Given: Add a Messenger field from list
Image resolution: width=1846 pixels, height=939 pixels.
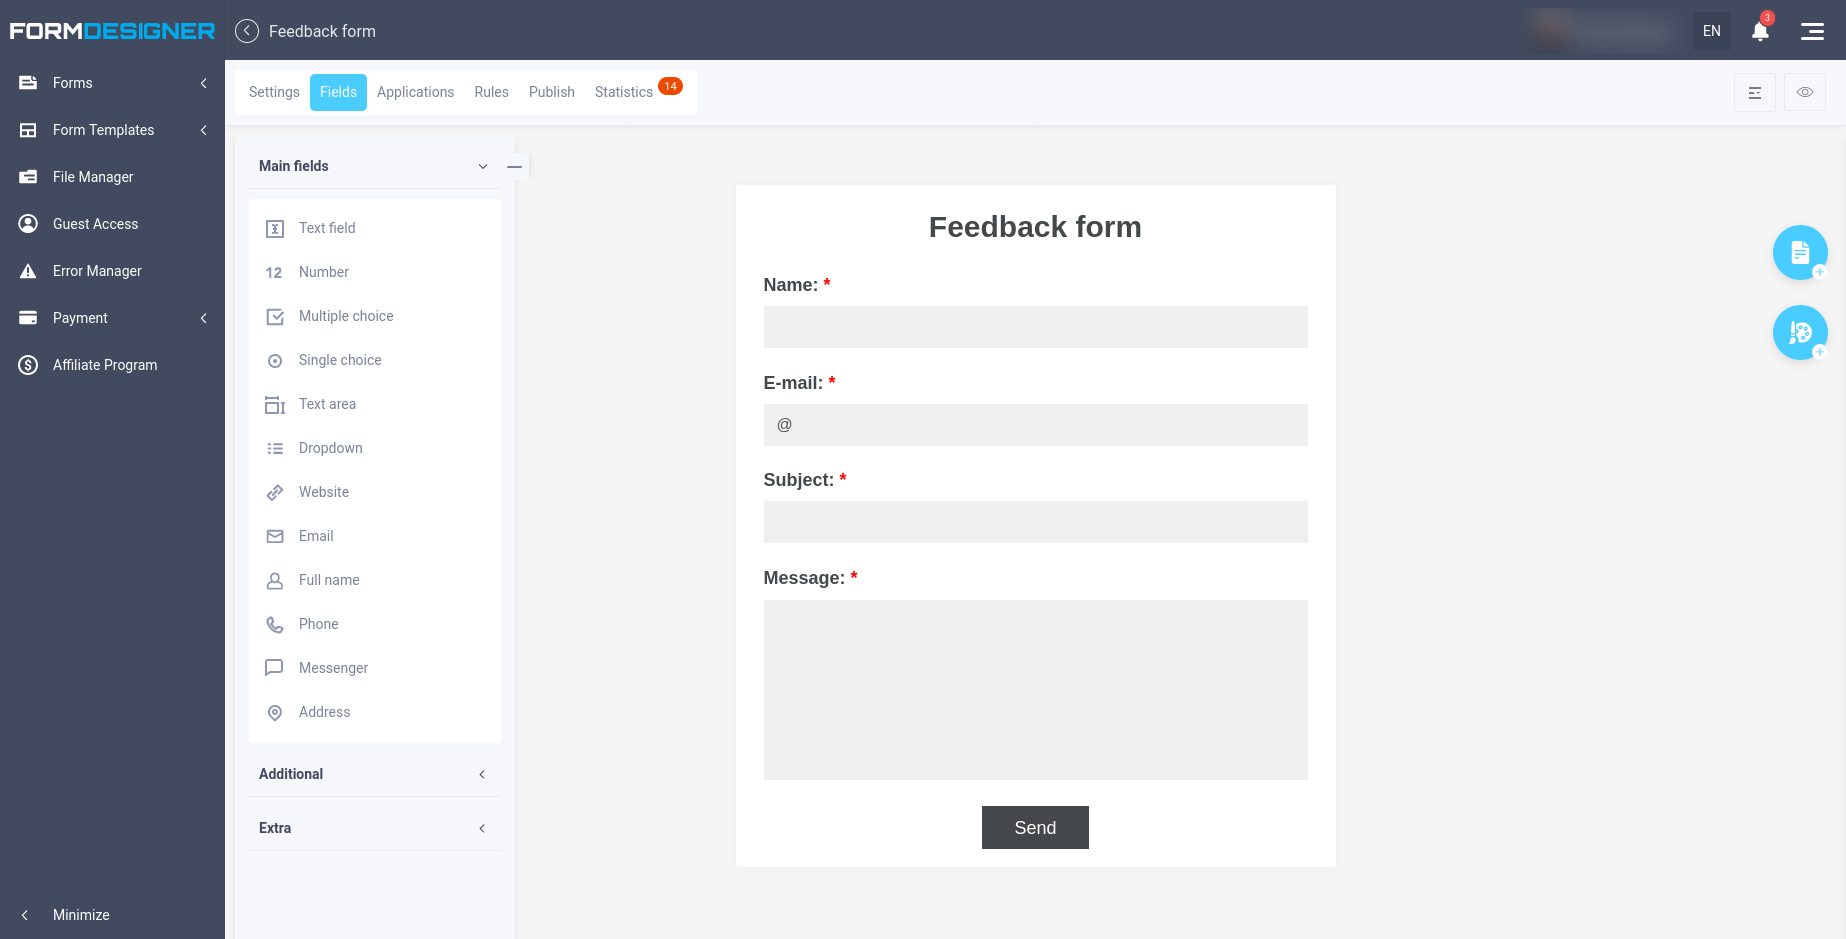Looking at the screenshot, I should (333, 668).
